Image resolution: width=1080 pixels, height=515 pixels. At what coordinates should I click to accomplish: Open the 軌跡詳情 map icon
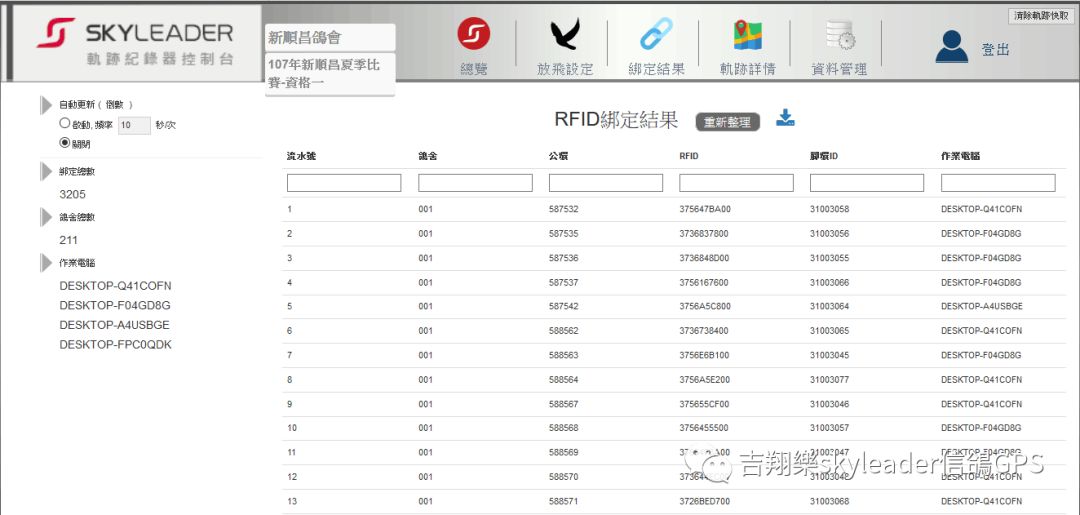(747, 35)
